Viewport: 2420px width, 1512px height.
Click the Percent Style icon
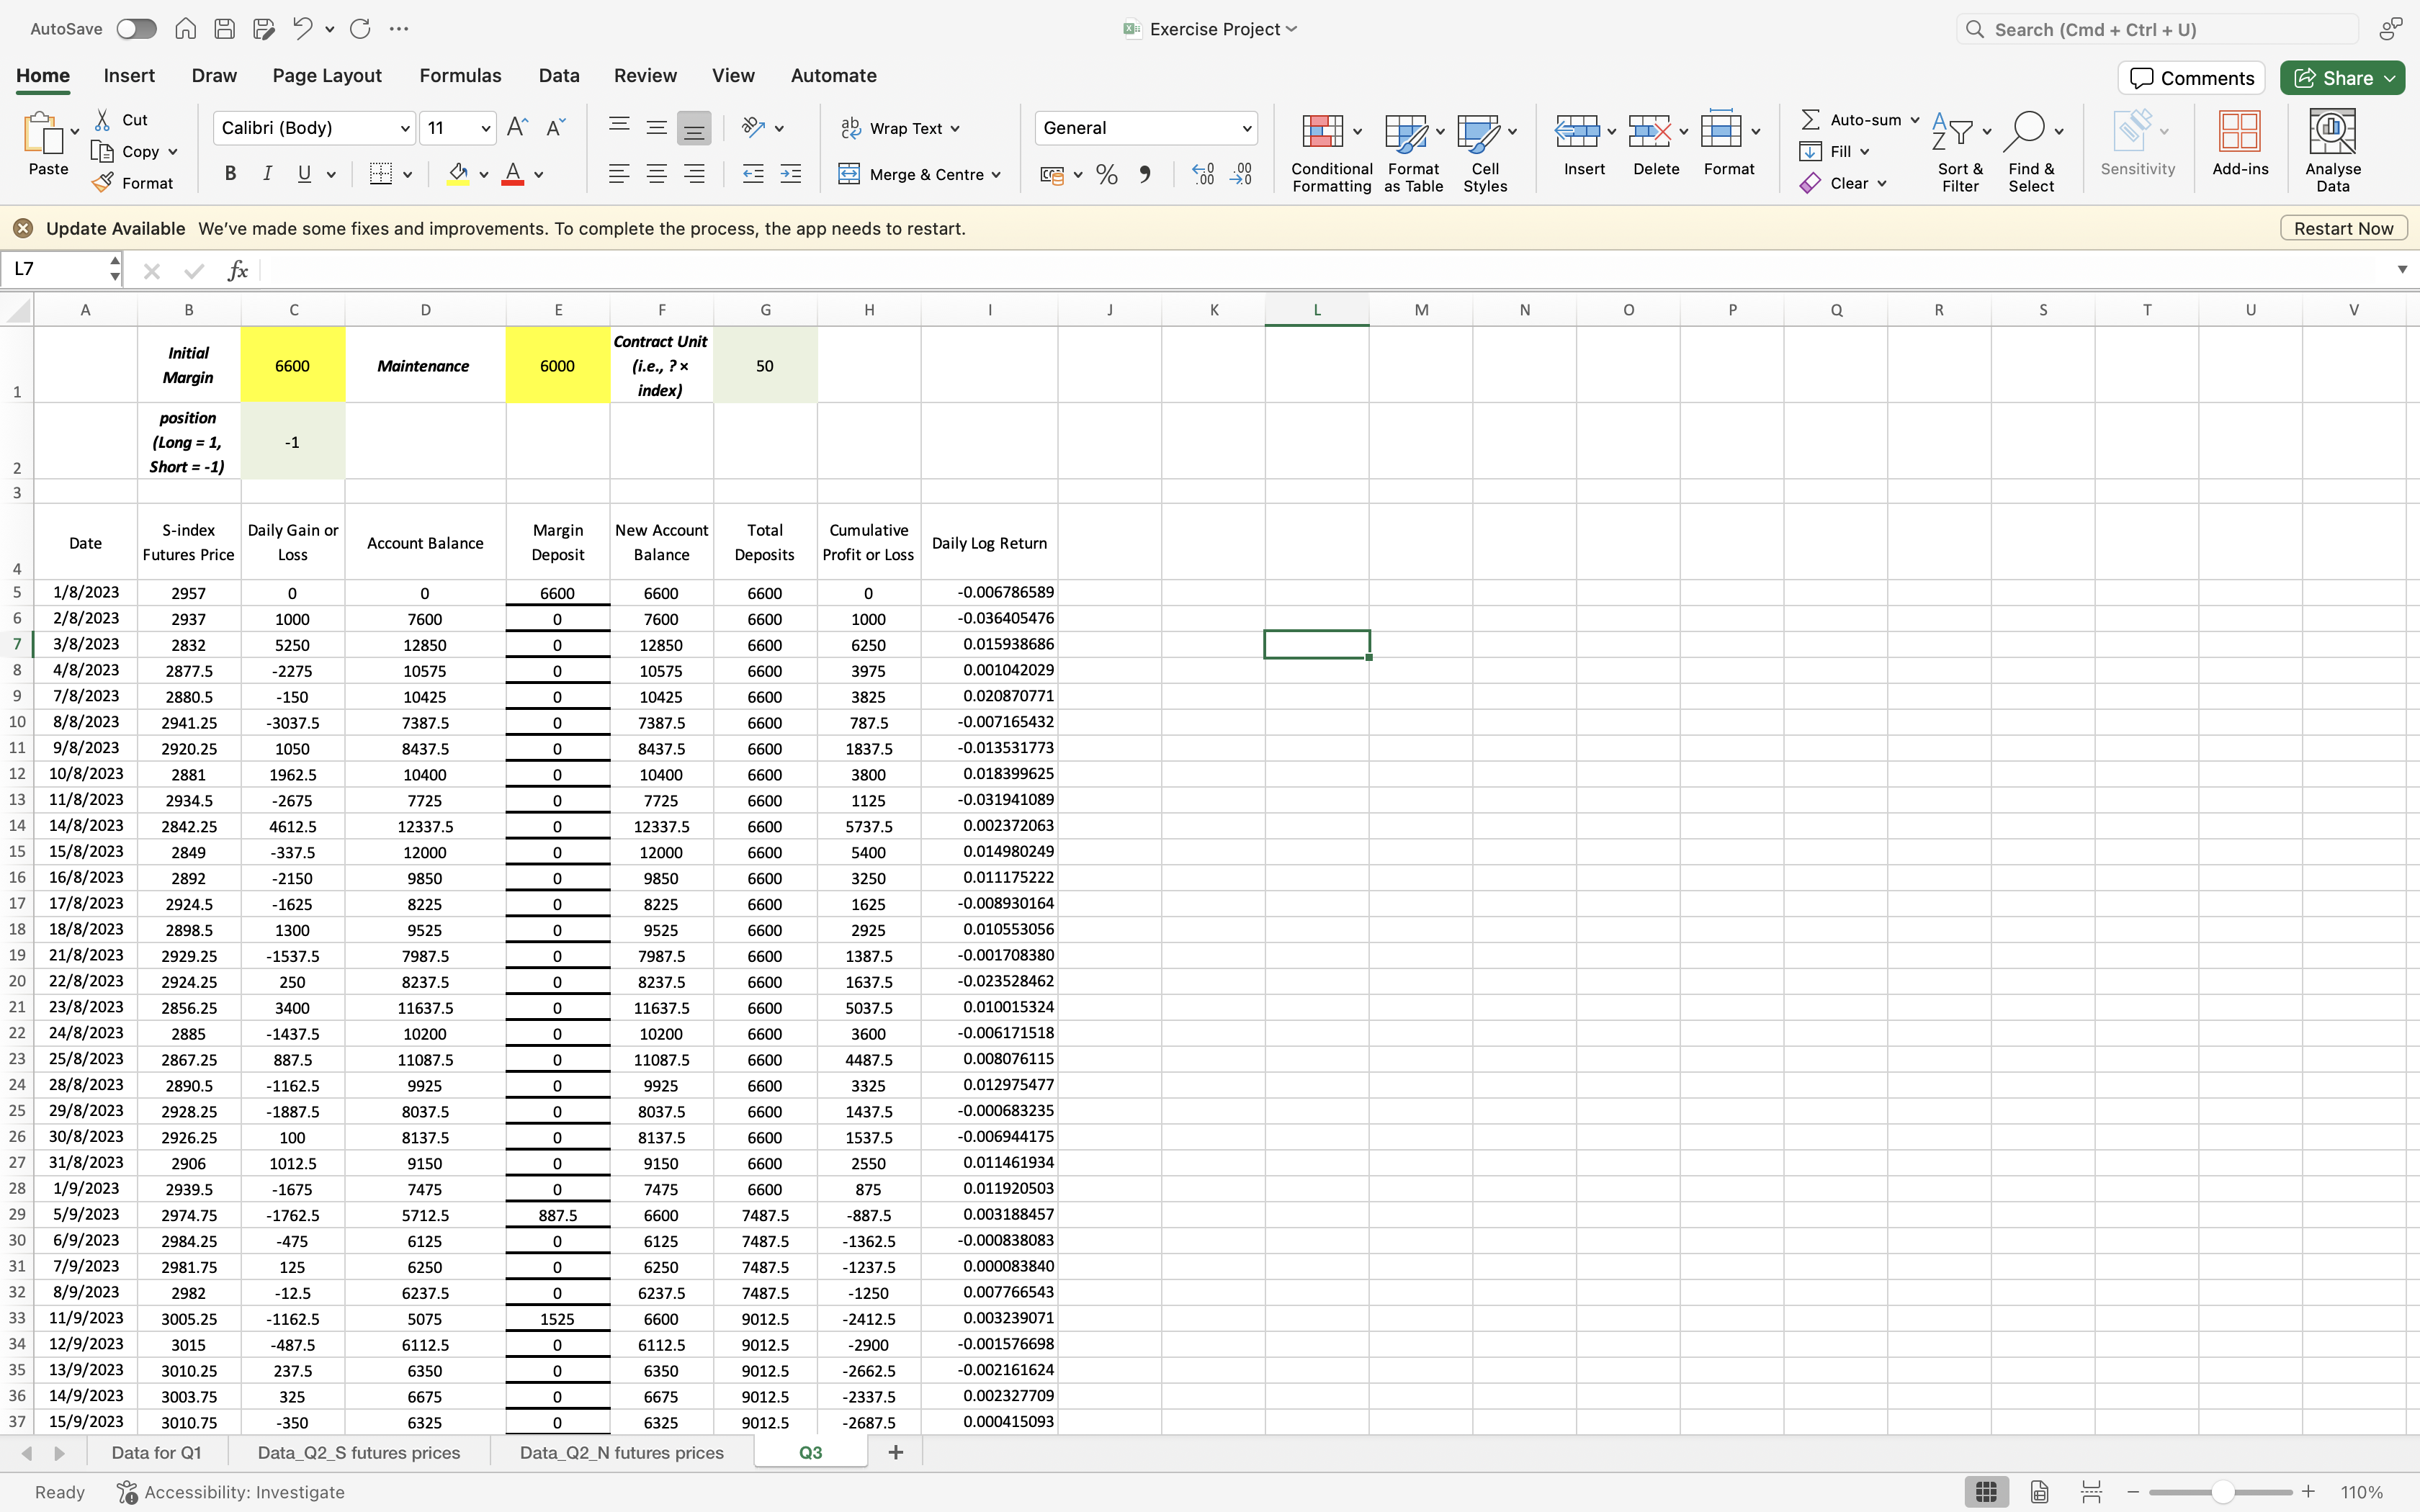[x=1106, y=175]
